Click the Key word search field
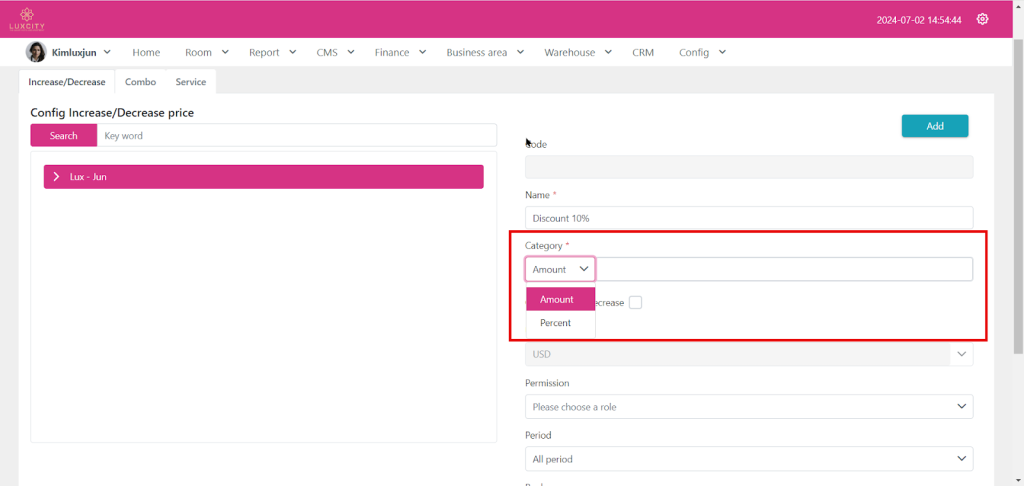The image size is (1024, 486). [x=296, y=135]
